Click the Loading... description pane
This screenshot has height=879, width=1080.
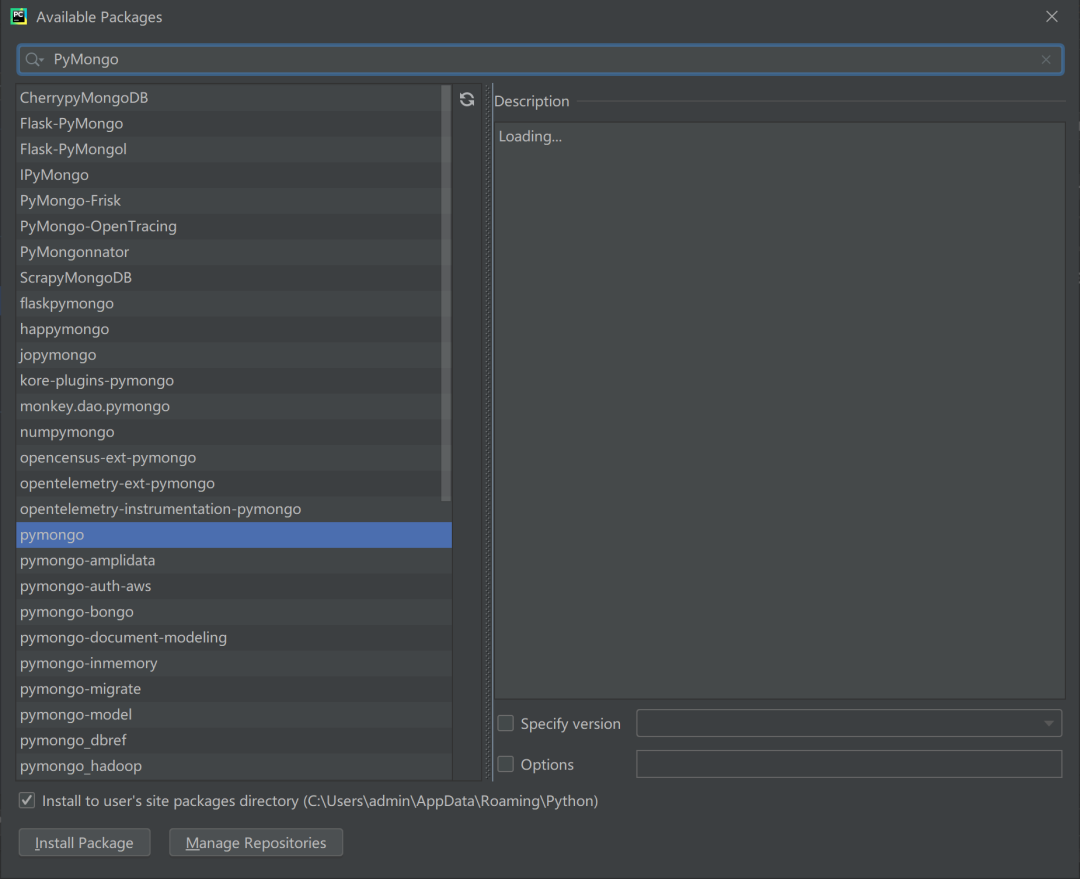780,411
